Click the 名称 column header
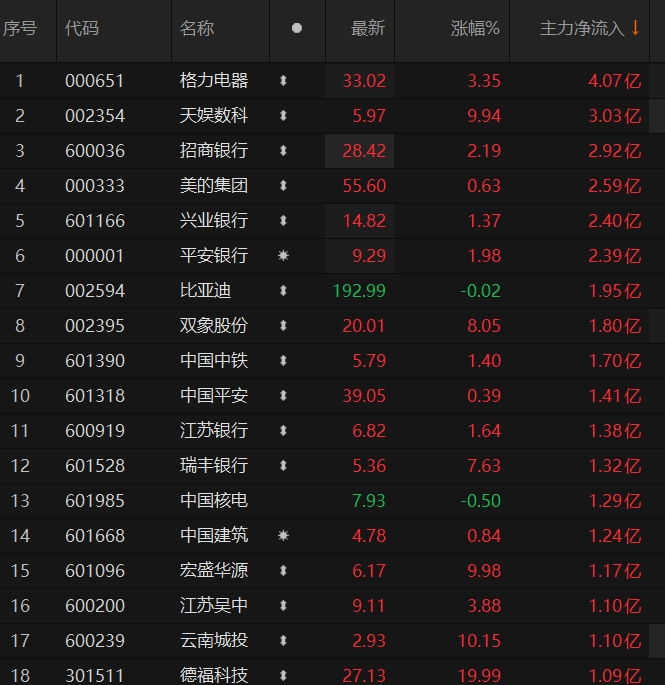This screenshot has width=665, height=685. pos(197,29)
